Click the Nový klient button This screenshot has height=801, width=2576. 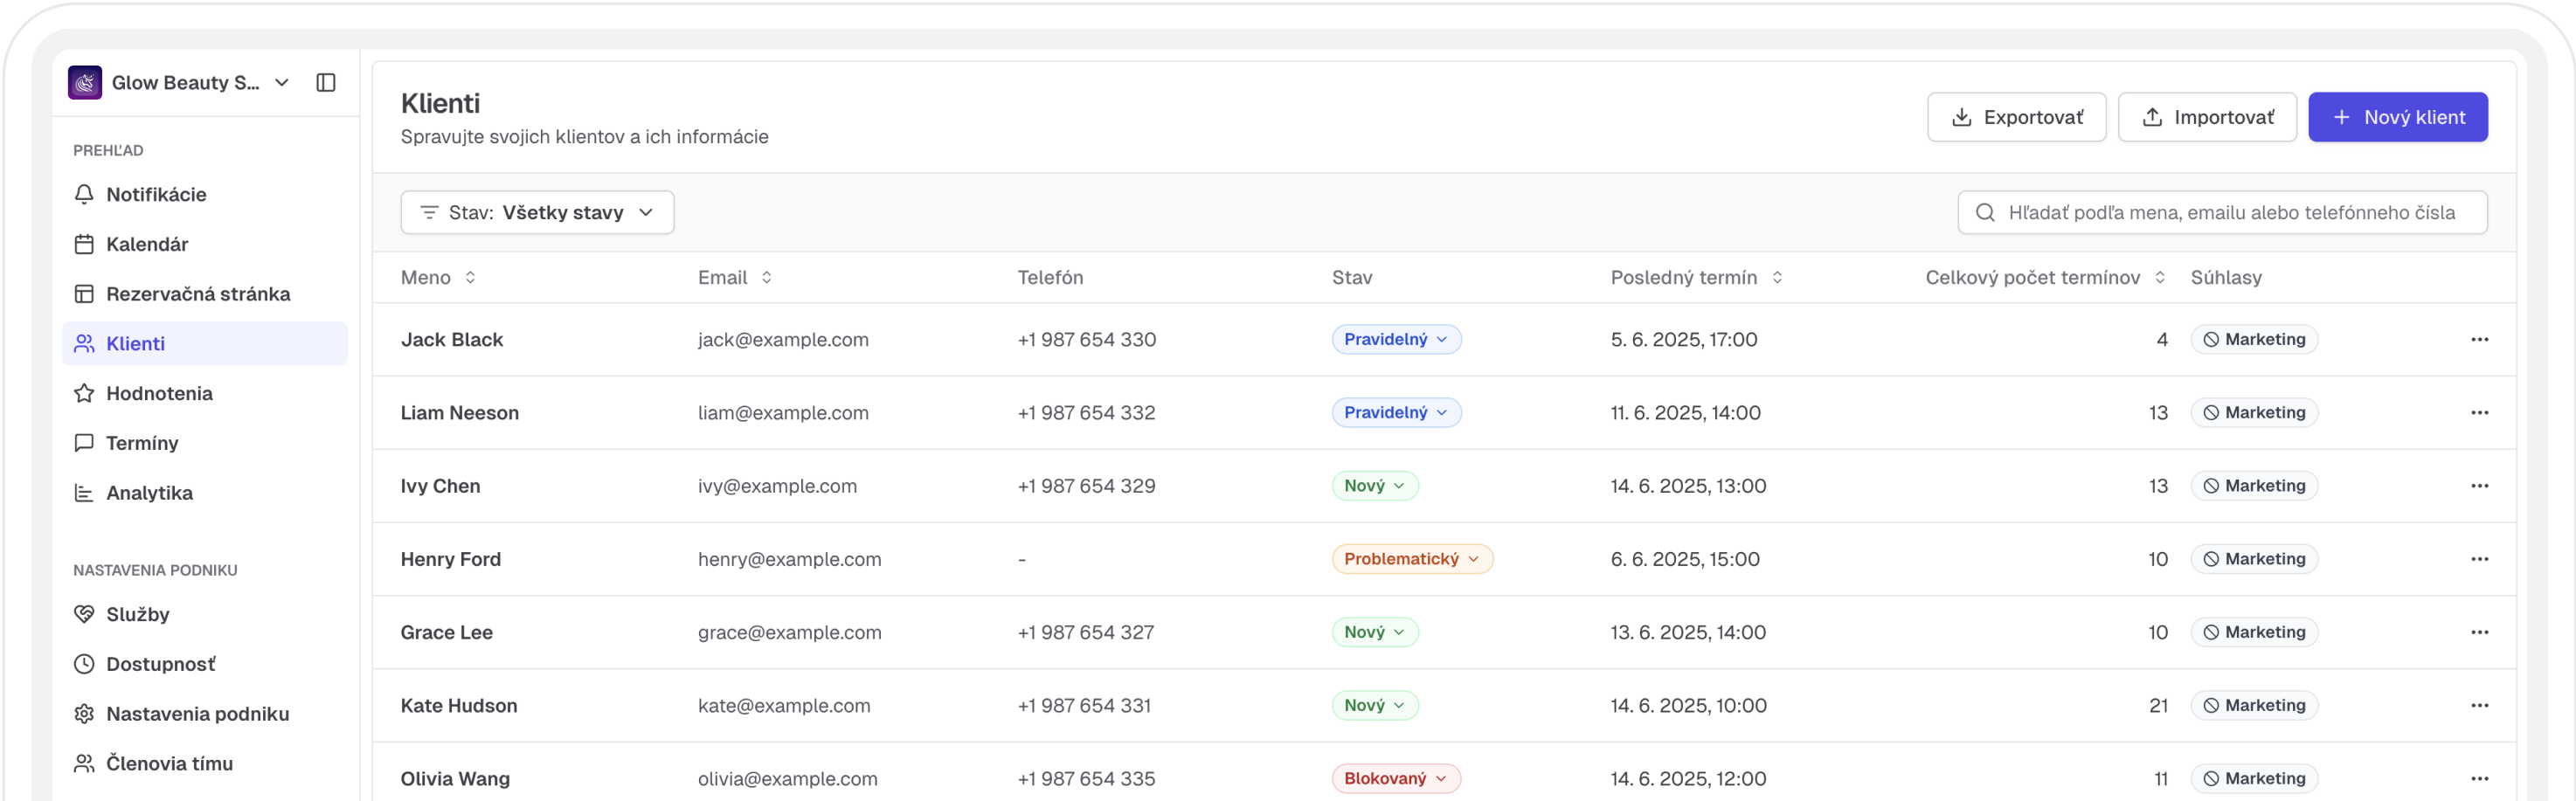tap(2397, 117)
